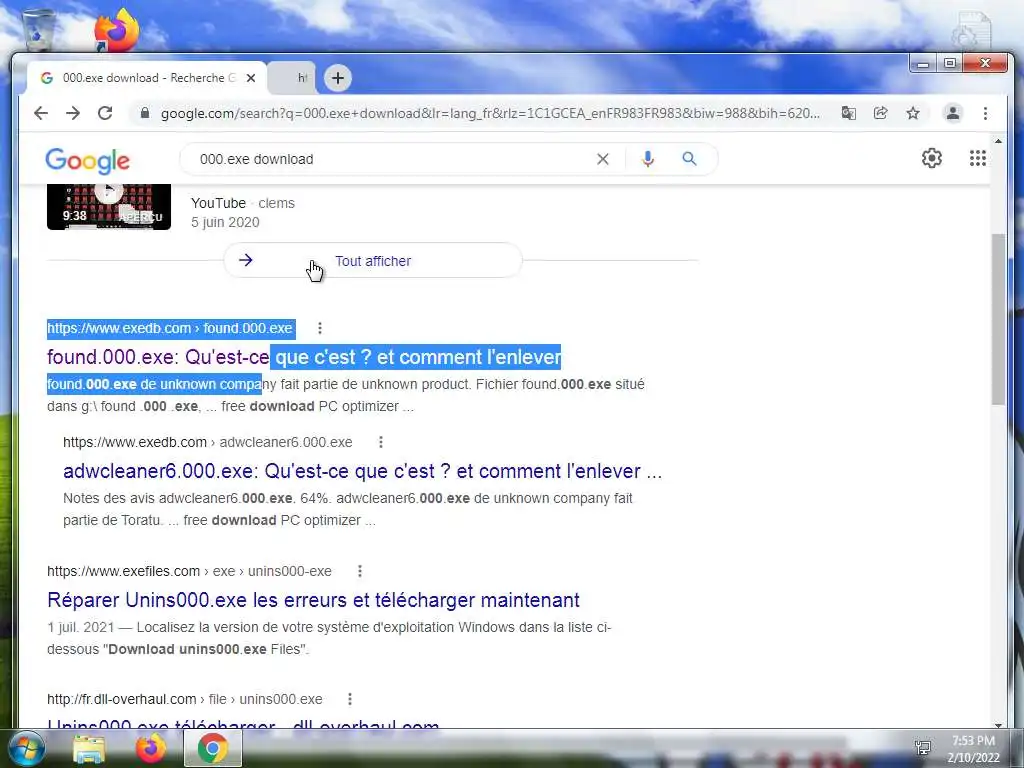Click the share page icon
Image resolution: width=1024 pixels, height=768 pixels.
880,113
